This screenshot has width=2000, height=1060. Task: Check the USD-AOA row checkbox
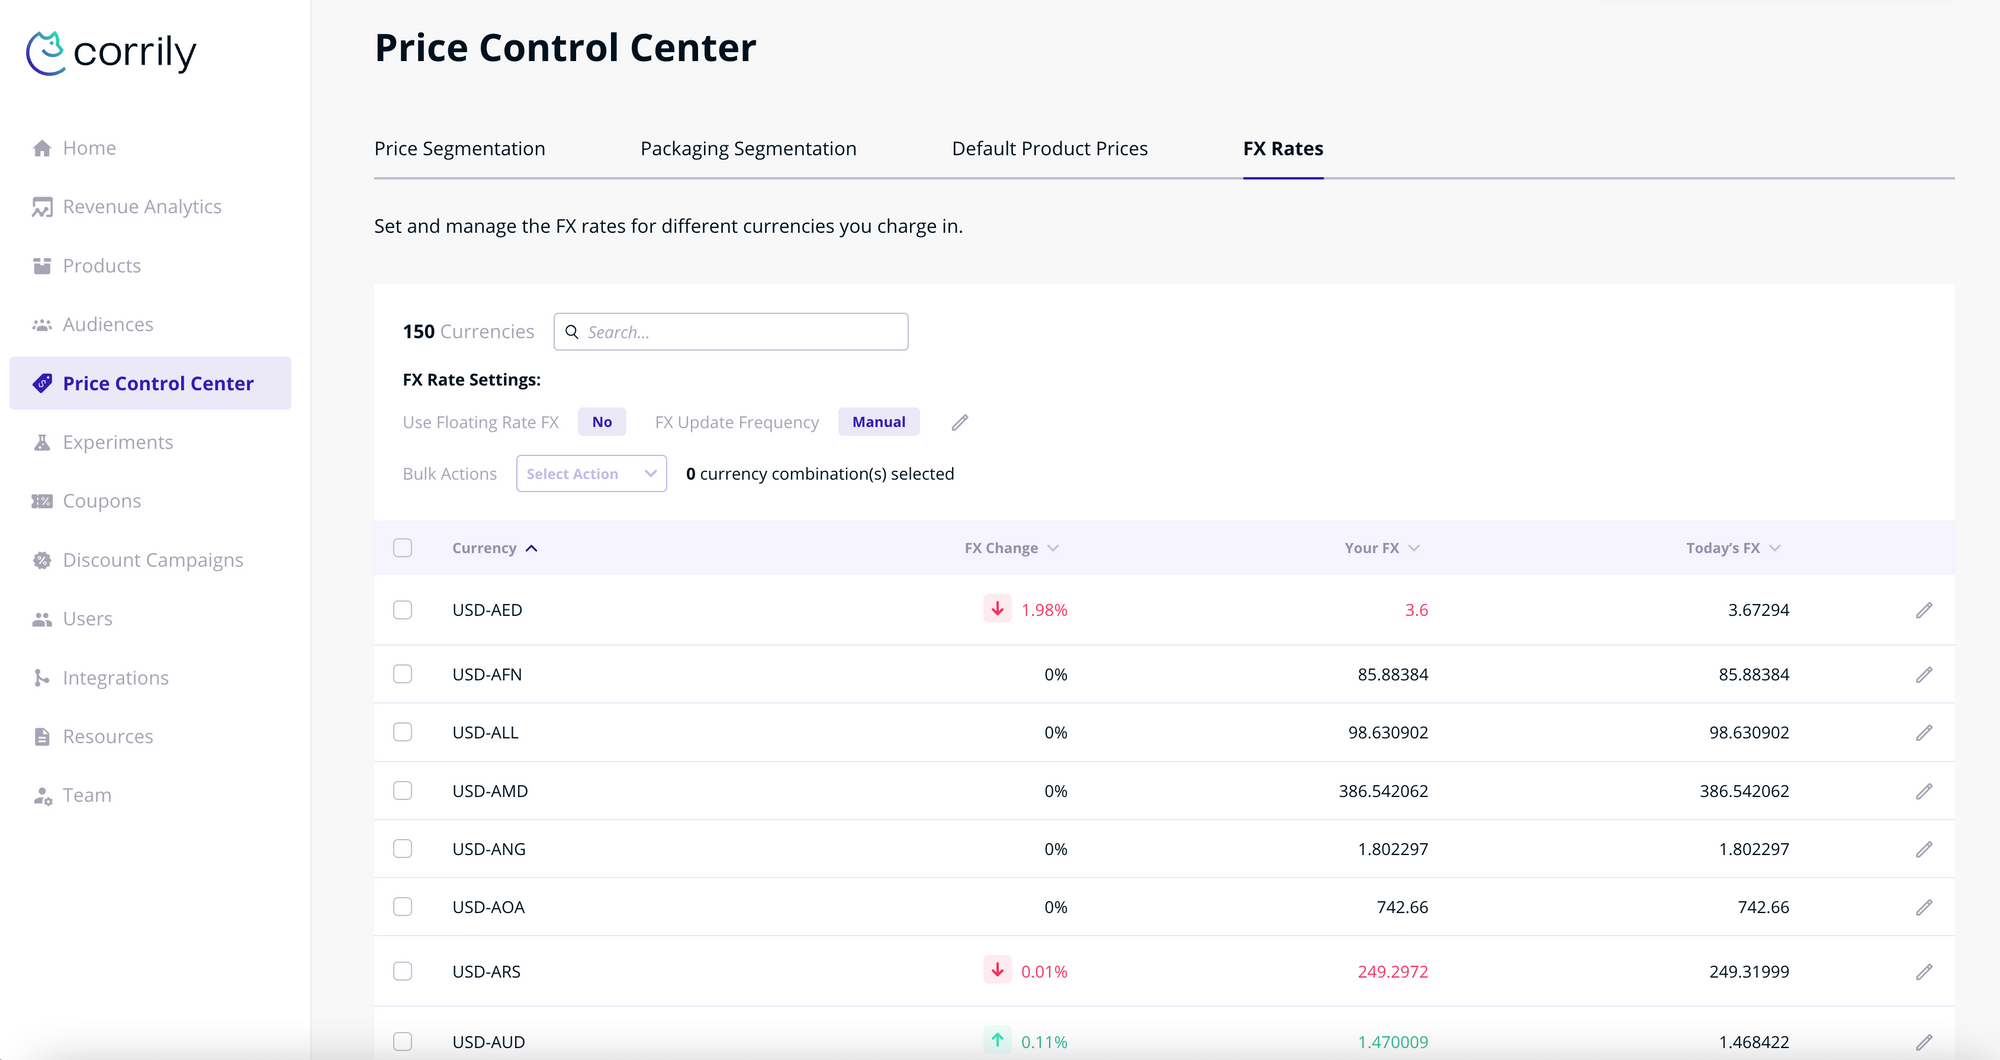click(x=403, y=907)
